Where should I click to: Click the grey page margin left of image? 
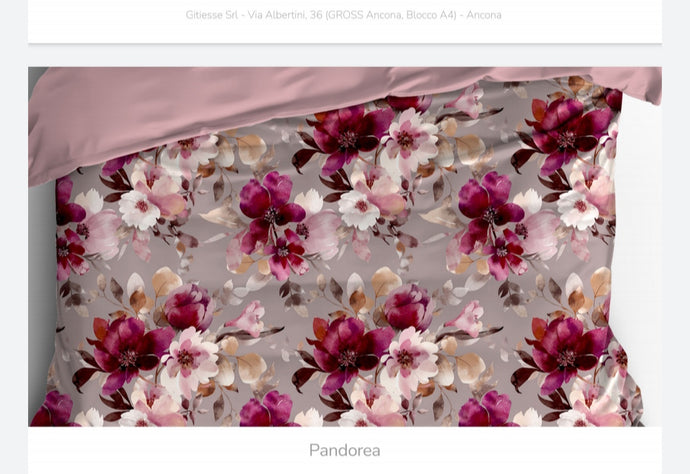point(13,250)
